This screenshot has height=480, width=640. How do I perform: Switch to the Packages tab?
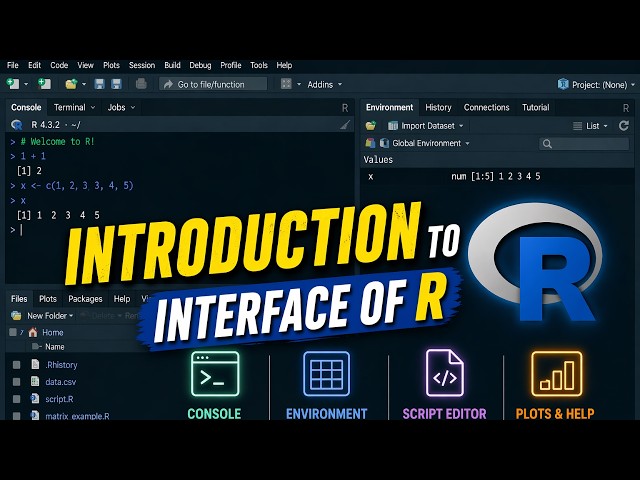point(85,299)
